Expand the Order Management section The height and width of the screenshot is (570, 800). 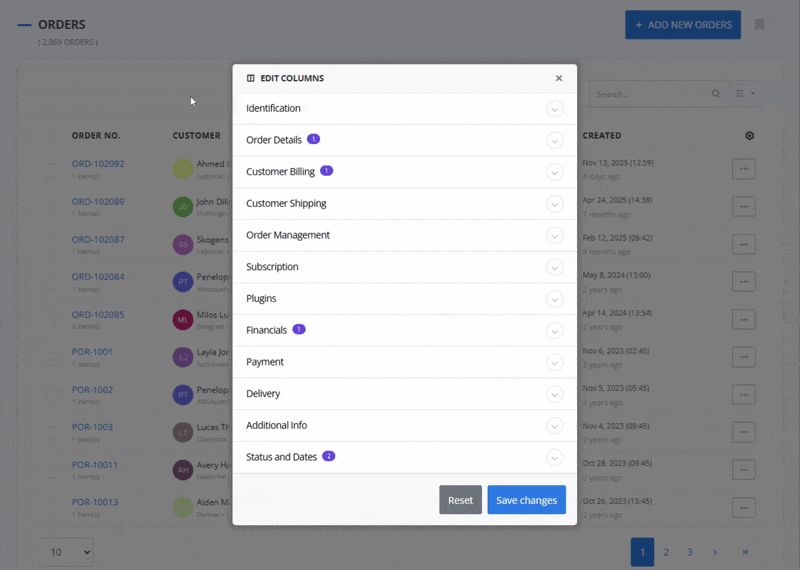point(554,235)
